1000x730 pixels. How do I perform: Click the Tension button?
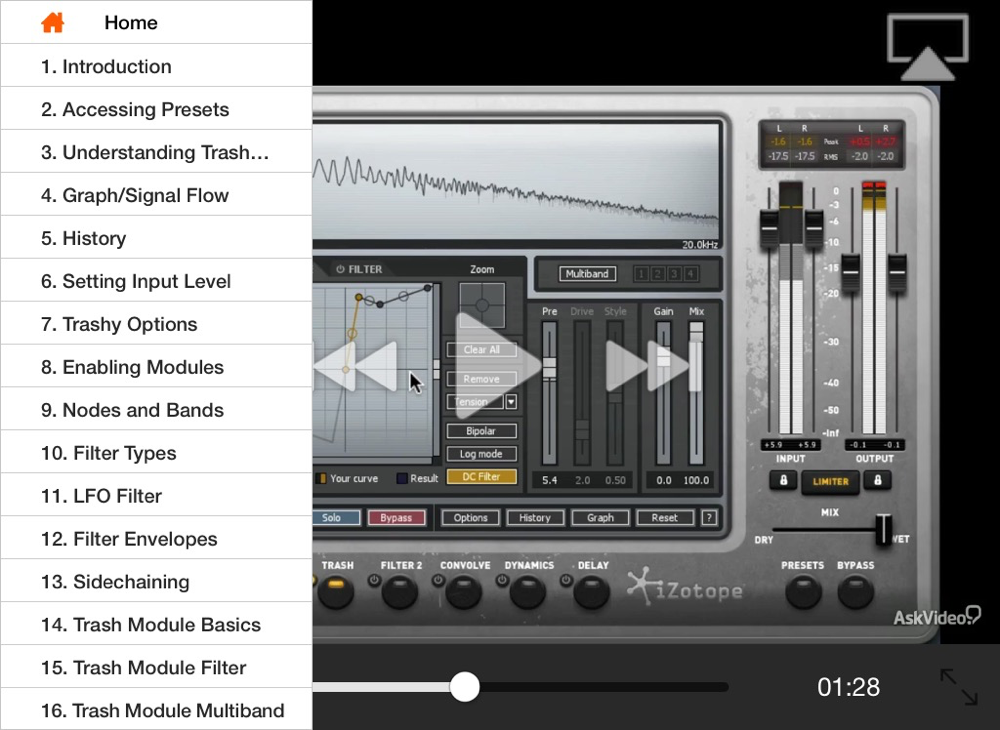click(x=475, y=402)
